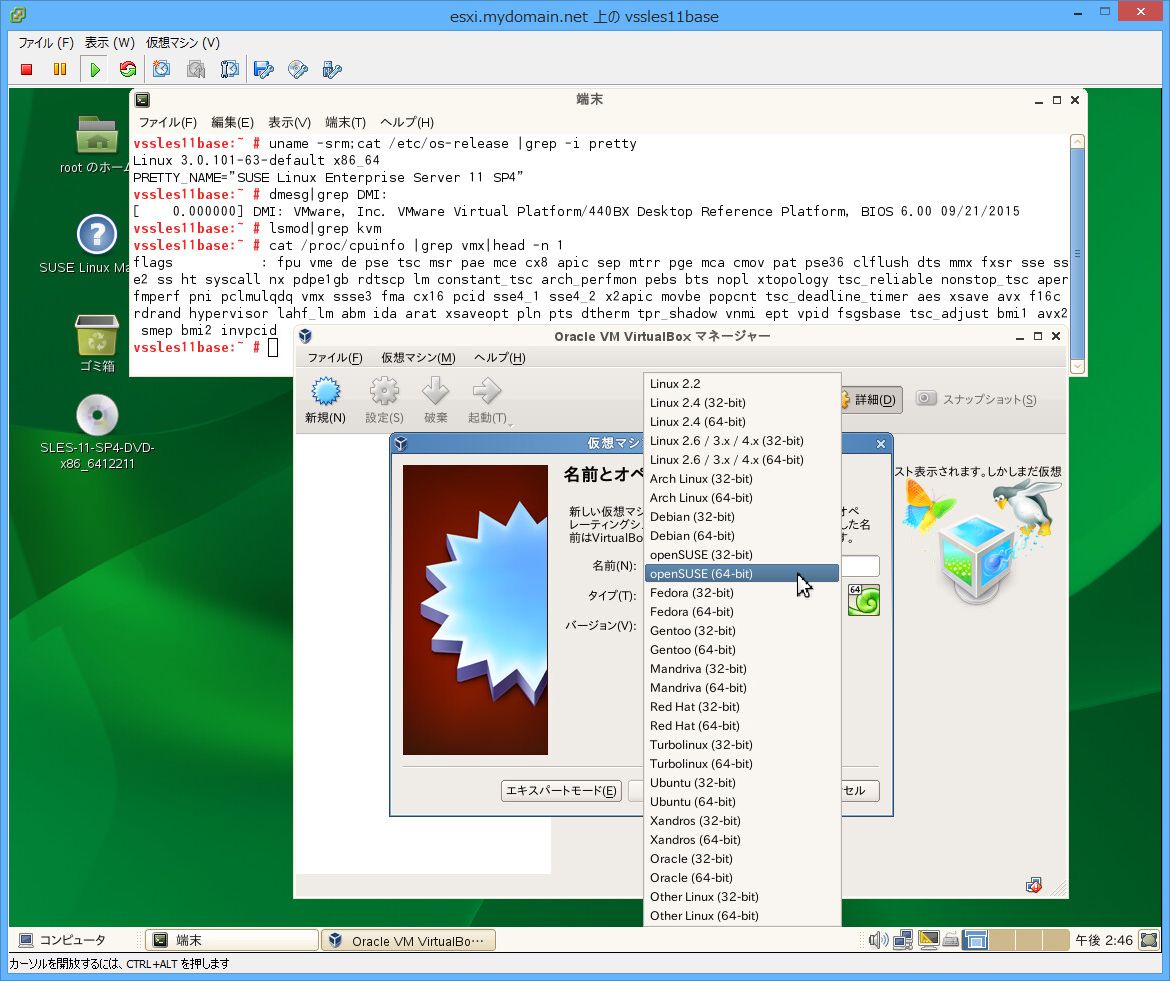Click the USB device connection icon
This screenshot has width=1170, height=981.
(331, 69)
